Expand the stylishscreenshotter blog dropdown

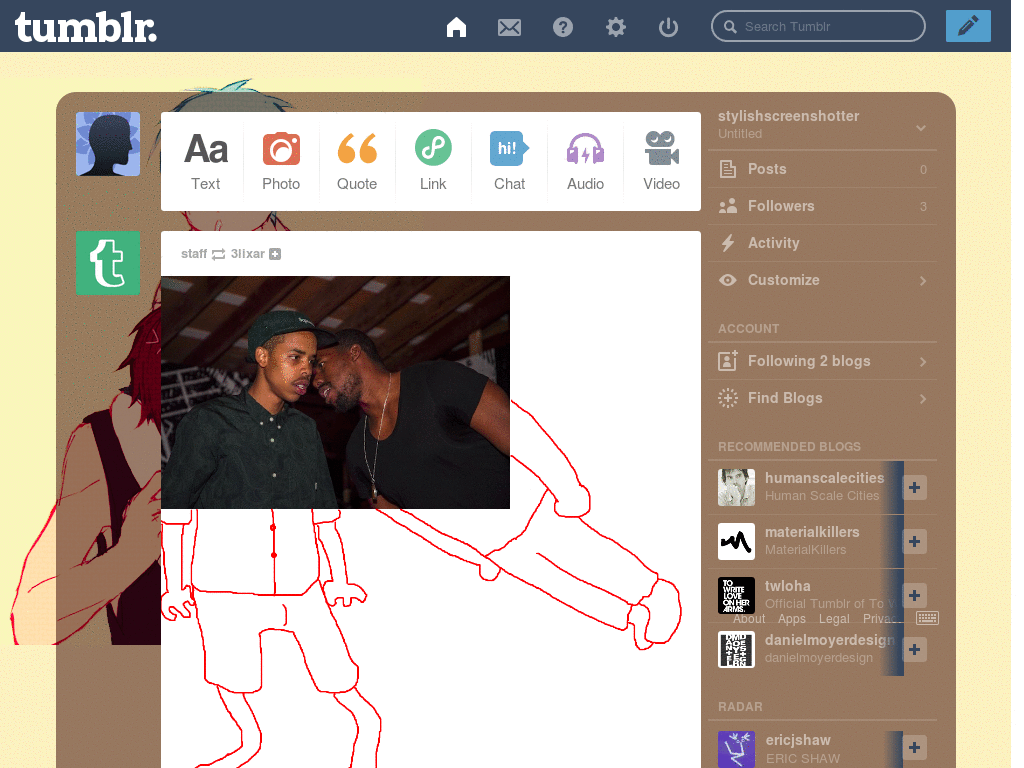pos(921,128)
